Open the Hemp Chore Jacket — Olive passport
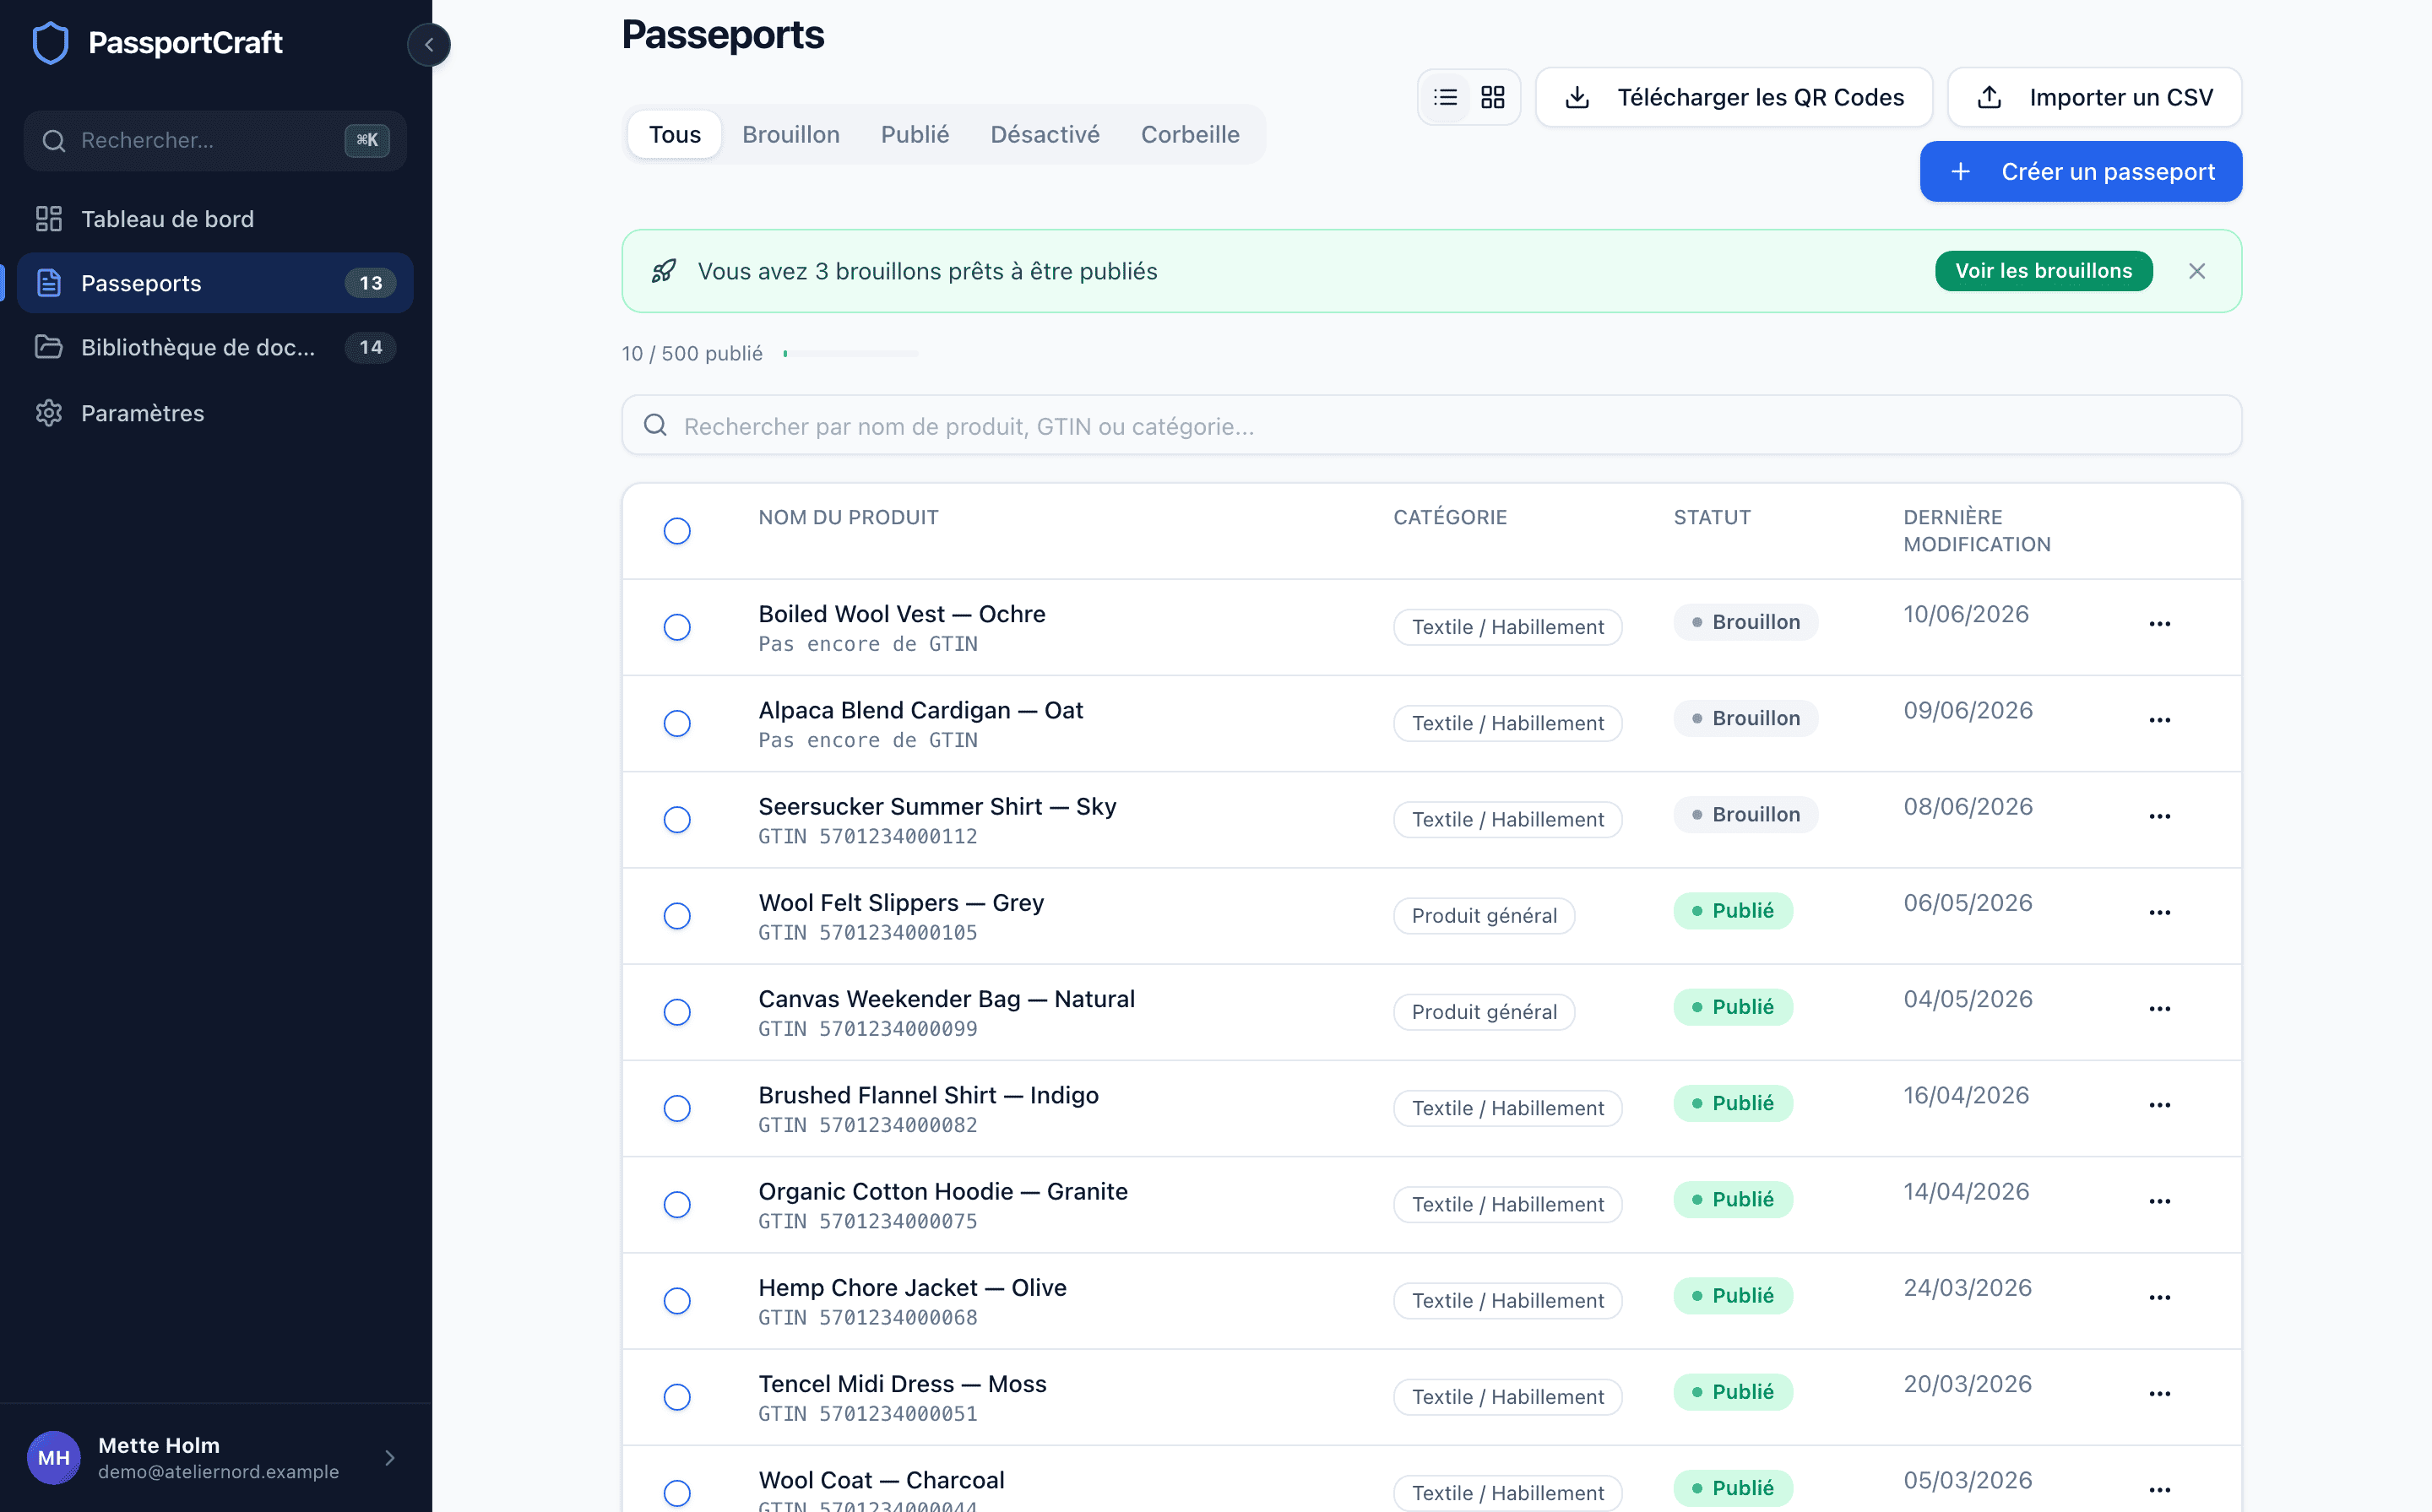Viewport: 2432px width, 1512px height. (x=912, y=1288)
